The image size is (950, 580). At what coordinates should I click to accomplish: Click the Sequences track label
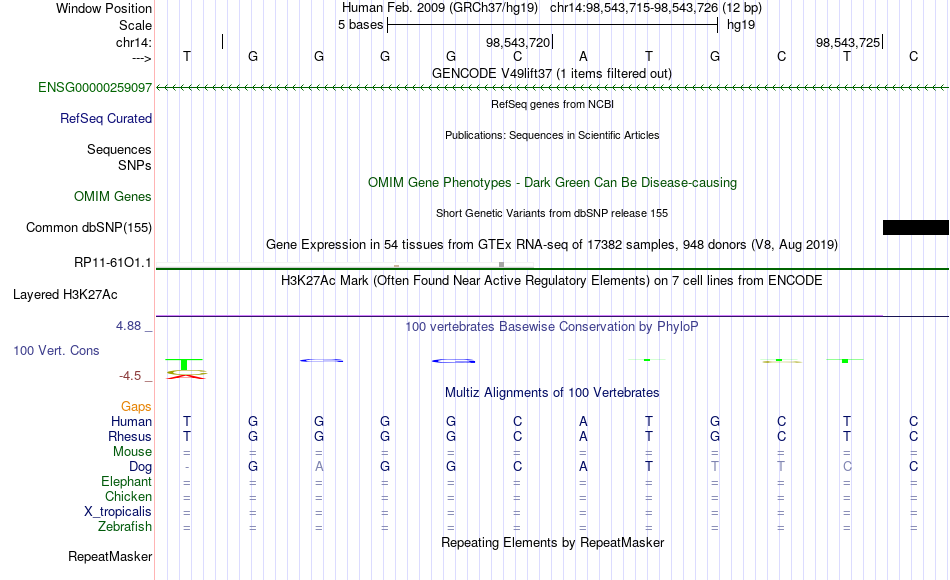point(119,149)
